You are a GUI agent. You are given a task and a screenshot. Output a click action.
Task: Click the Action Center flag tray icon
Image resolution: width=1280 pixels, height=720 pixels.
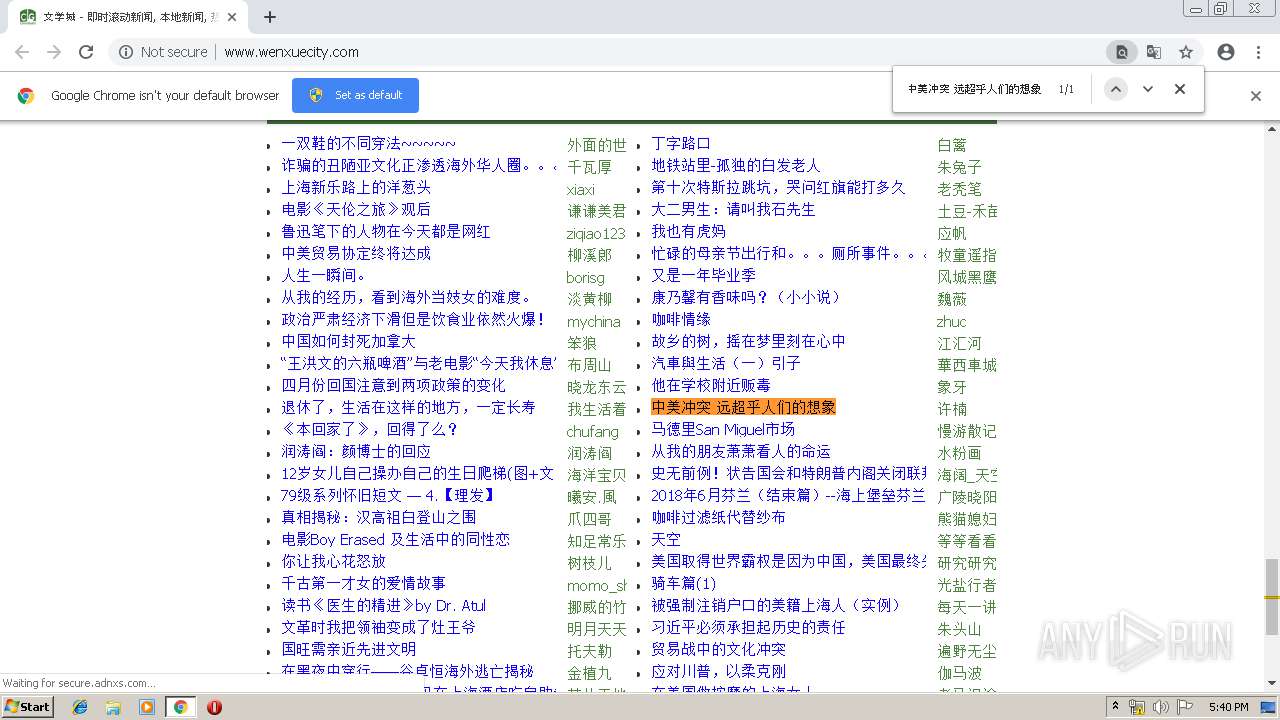click(x=1185, y=707)
